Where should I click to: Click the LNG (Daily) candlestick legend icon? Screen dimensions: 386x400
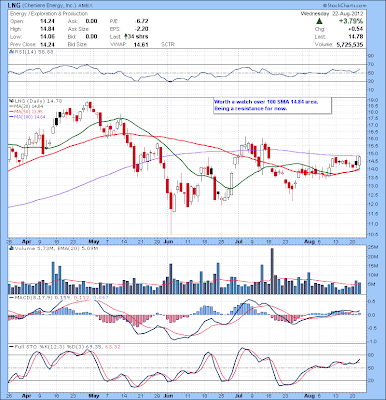[10, 101]
